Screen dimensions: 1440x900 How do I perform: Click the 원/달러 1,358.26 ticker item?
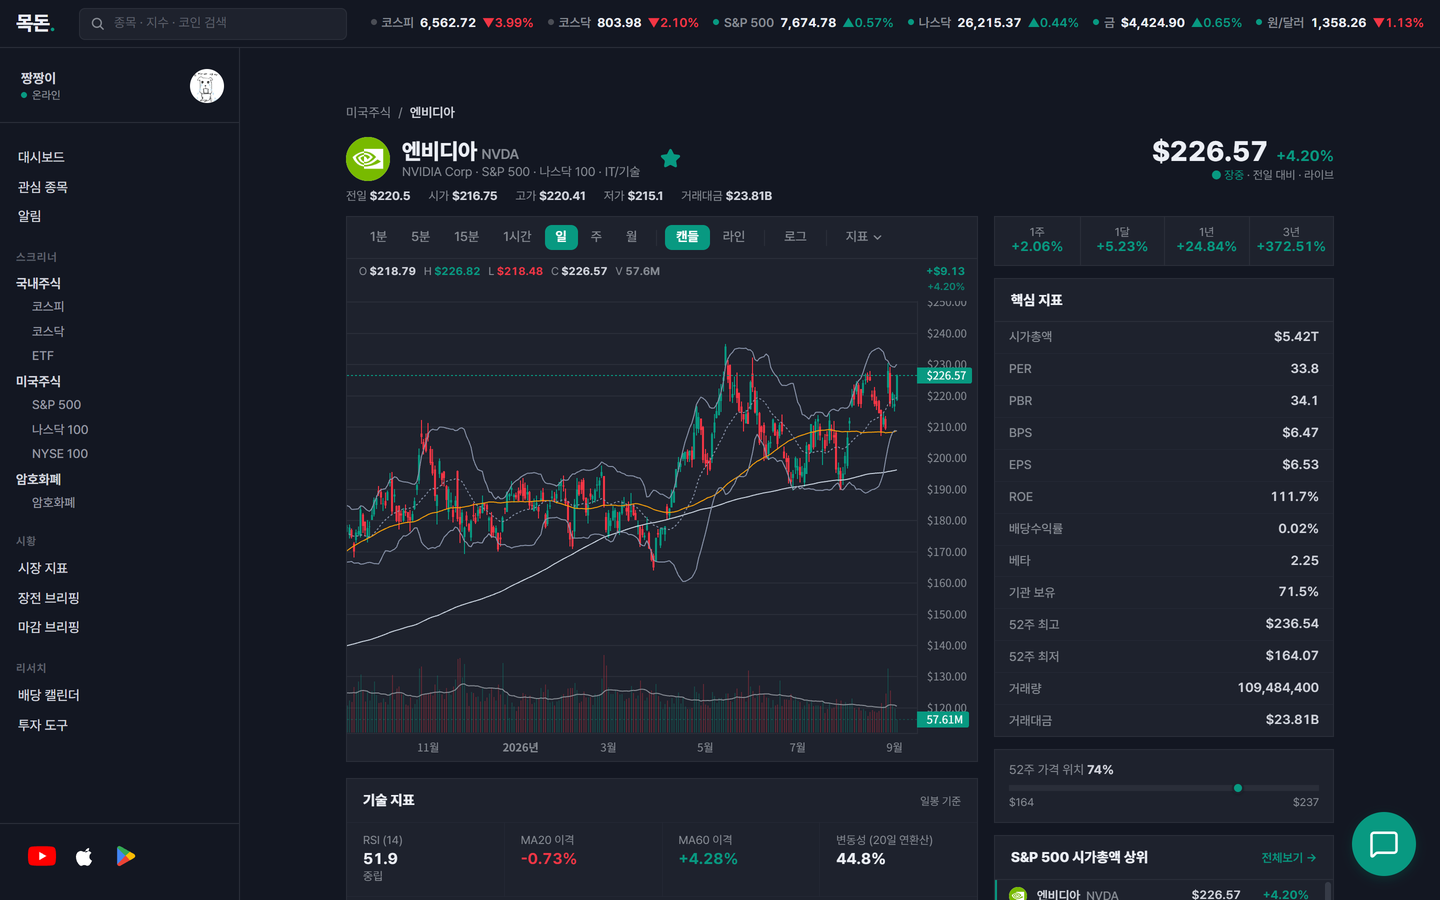pos(1340,23)
